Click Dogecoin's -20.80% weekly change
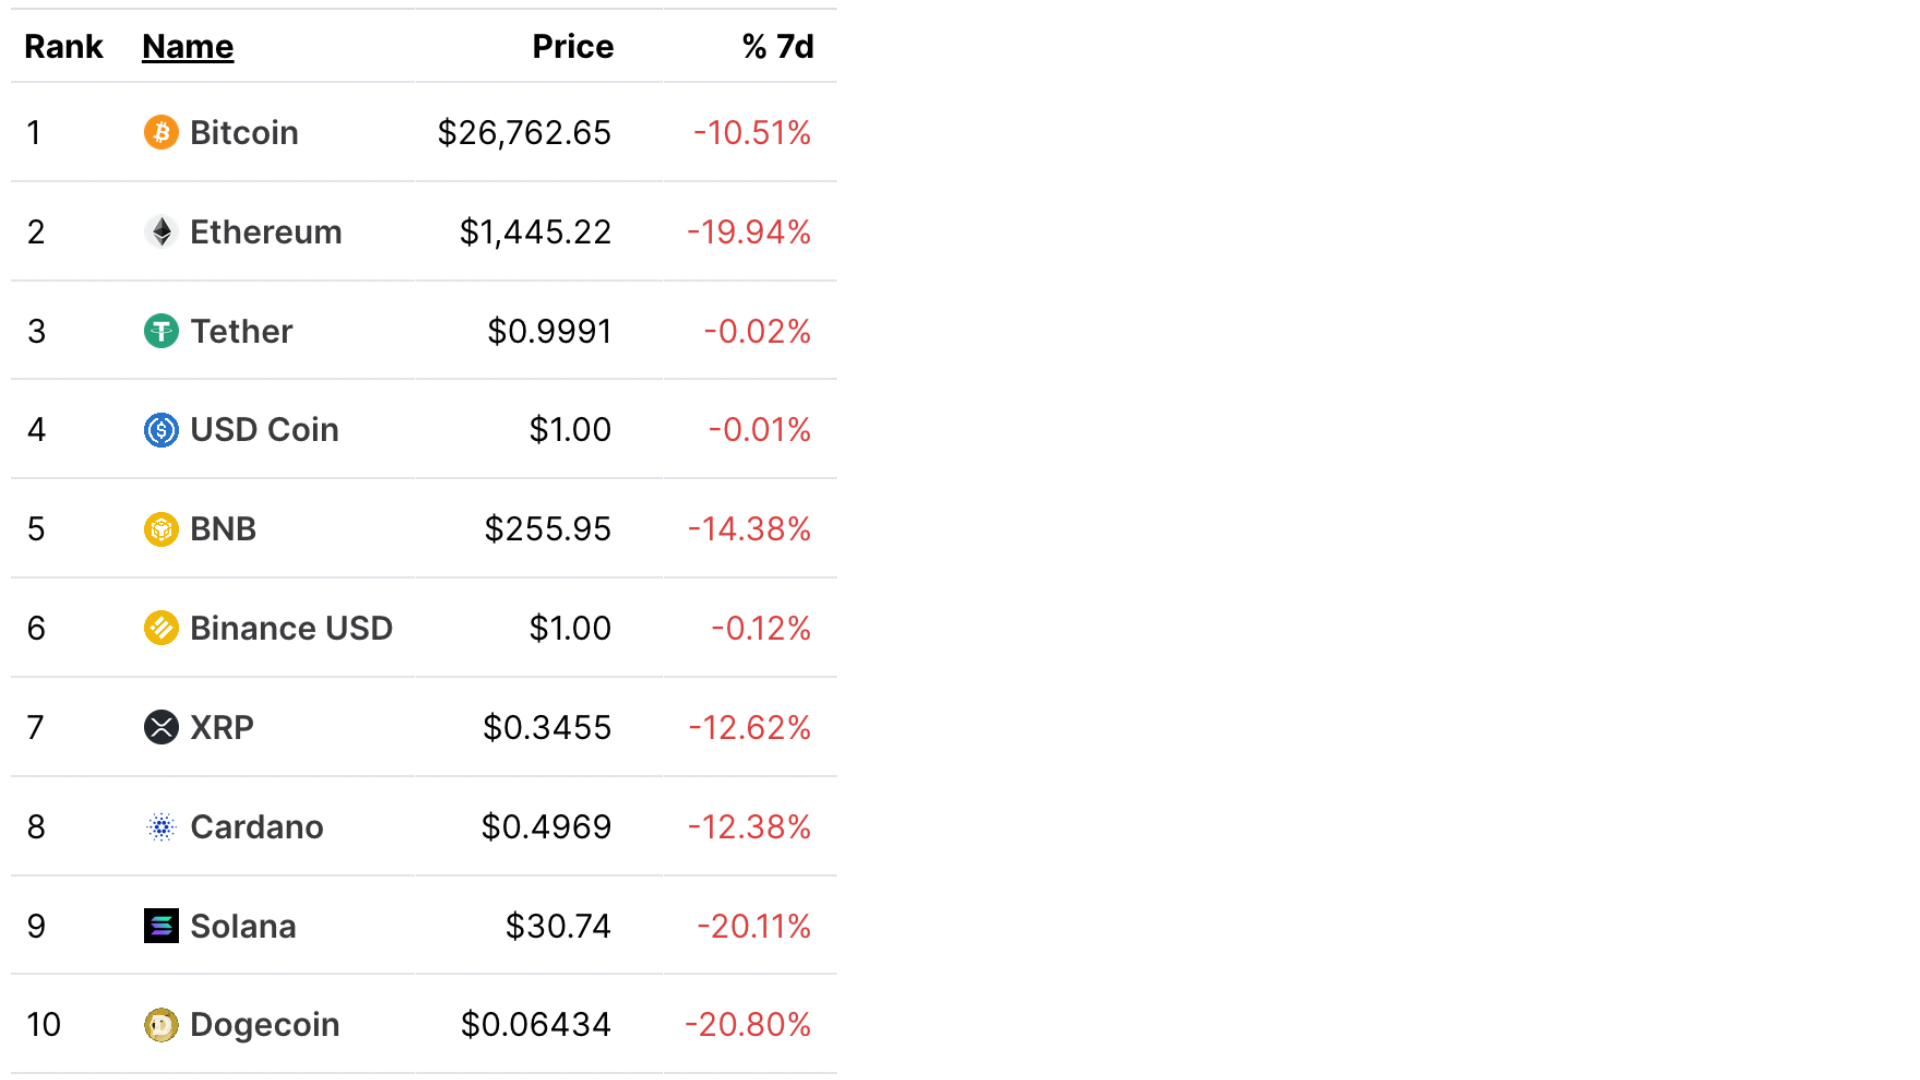Image resolution: width=1920 pixels, height=1080 pixels. tap(747, 1025)
